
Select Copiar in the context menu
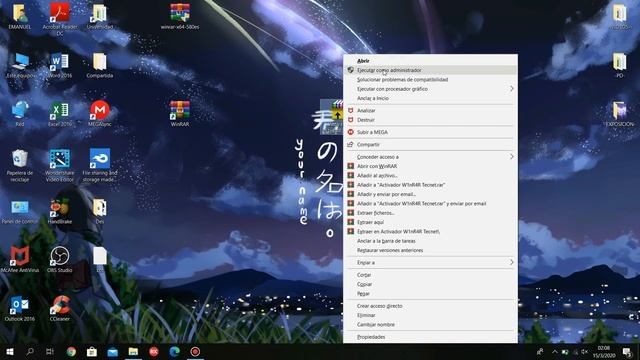click(431, 284)
